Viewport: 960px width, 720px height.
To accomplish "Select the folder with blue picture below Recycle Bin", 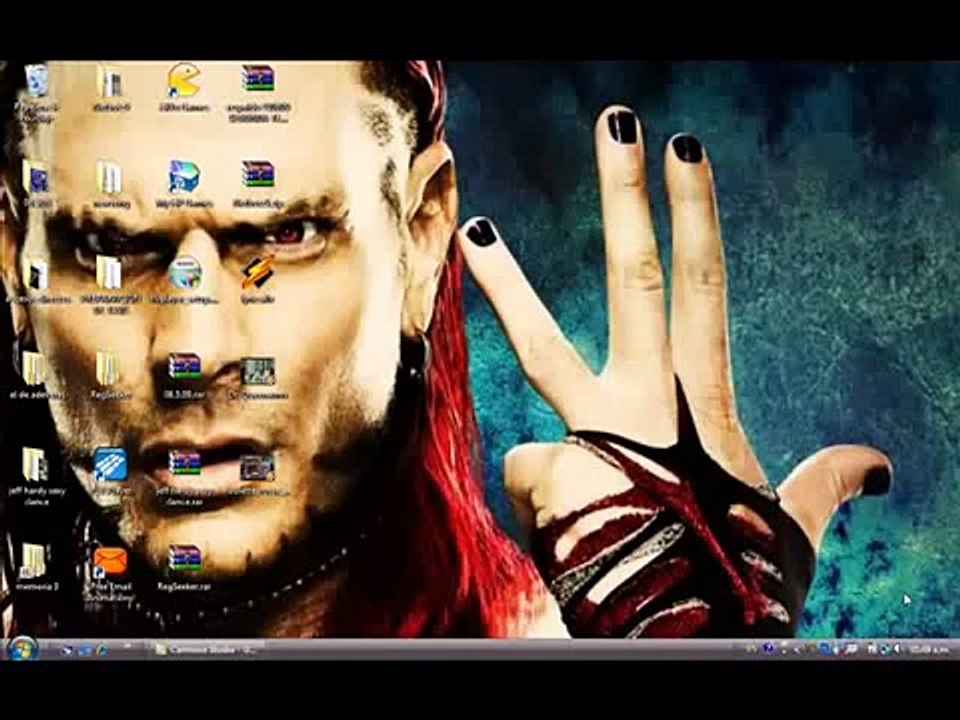I will click(37, 178).
